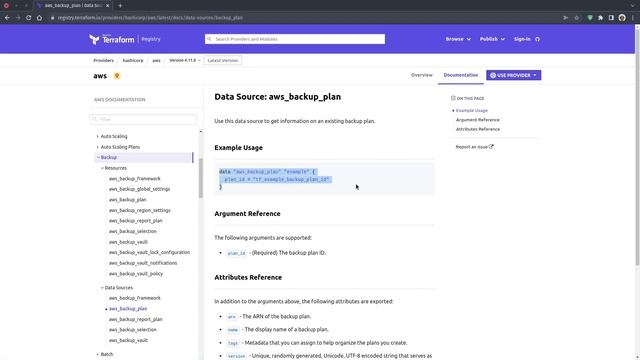The height and width of the screenshot is (360, 640).
Task: Open aws_backup_vault under Resources
Action: click(128, 242)
